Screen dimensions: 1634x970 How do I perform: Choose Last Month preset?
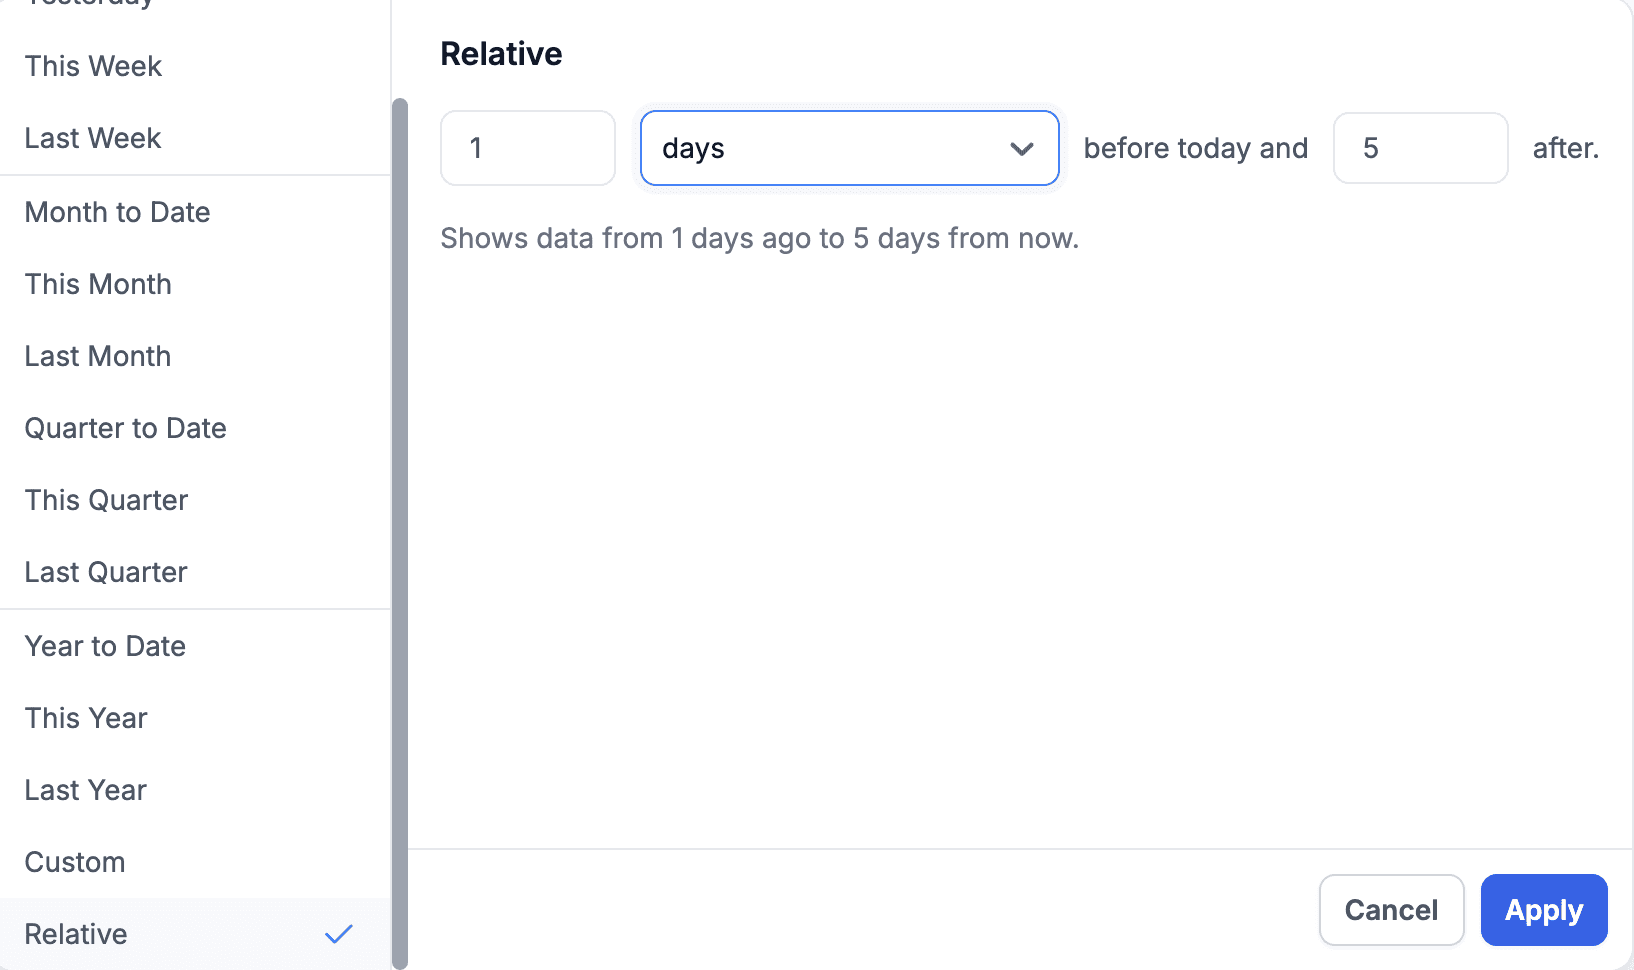click(x=98, y=356)
